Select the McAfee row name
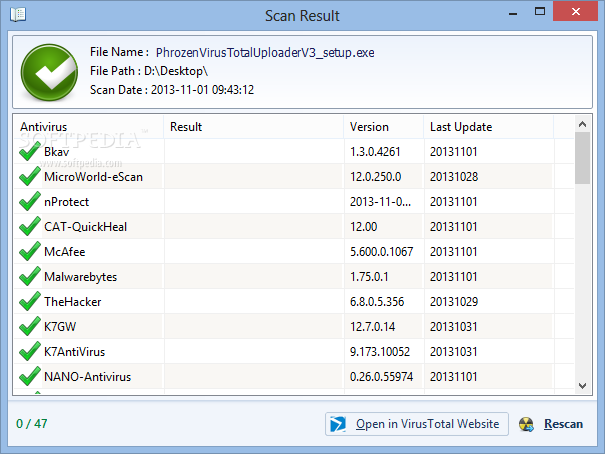The image size is (605, 454). click(64, 252)
